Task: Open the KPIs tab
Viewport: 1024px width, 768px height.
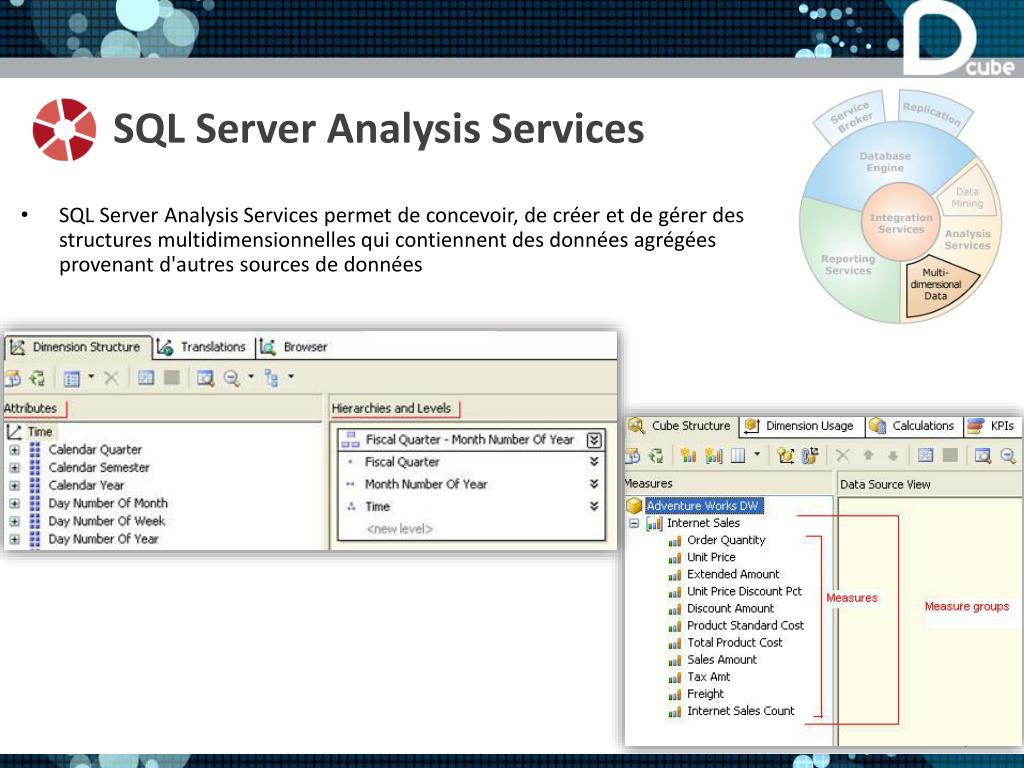Action: click(x=991, y=426)
